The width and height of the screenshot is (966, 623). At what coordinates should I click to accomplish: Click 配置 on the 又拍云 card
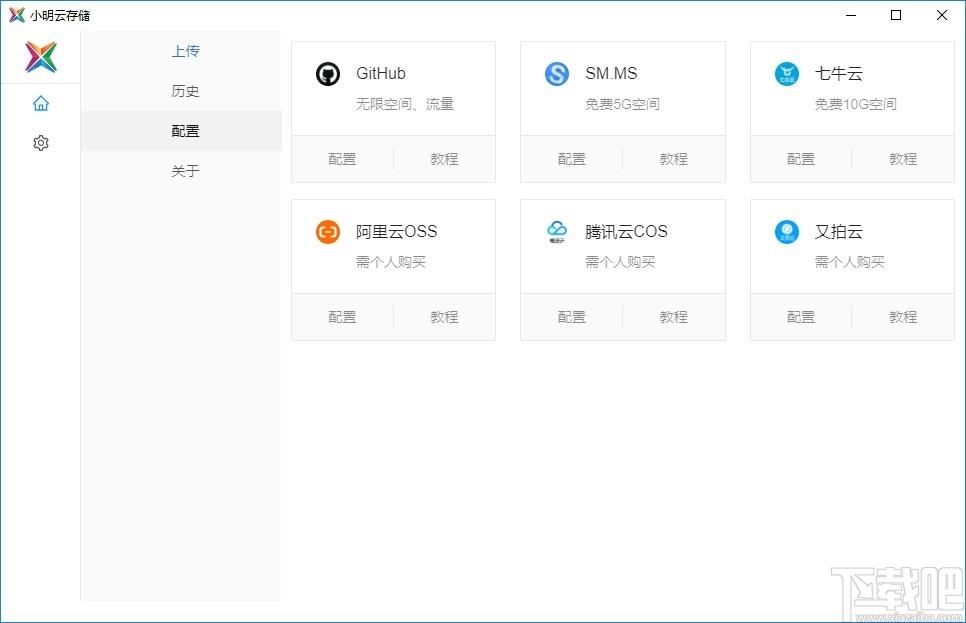[x=801, y=317]
